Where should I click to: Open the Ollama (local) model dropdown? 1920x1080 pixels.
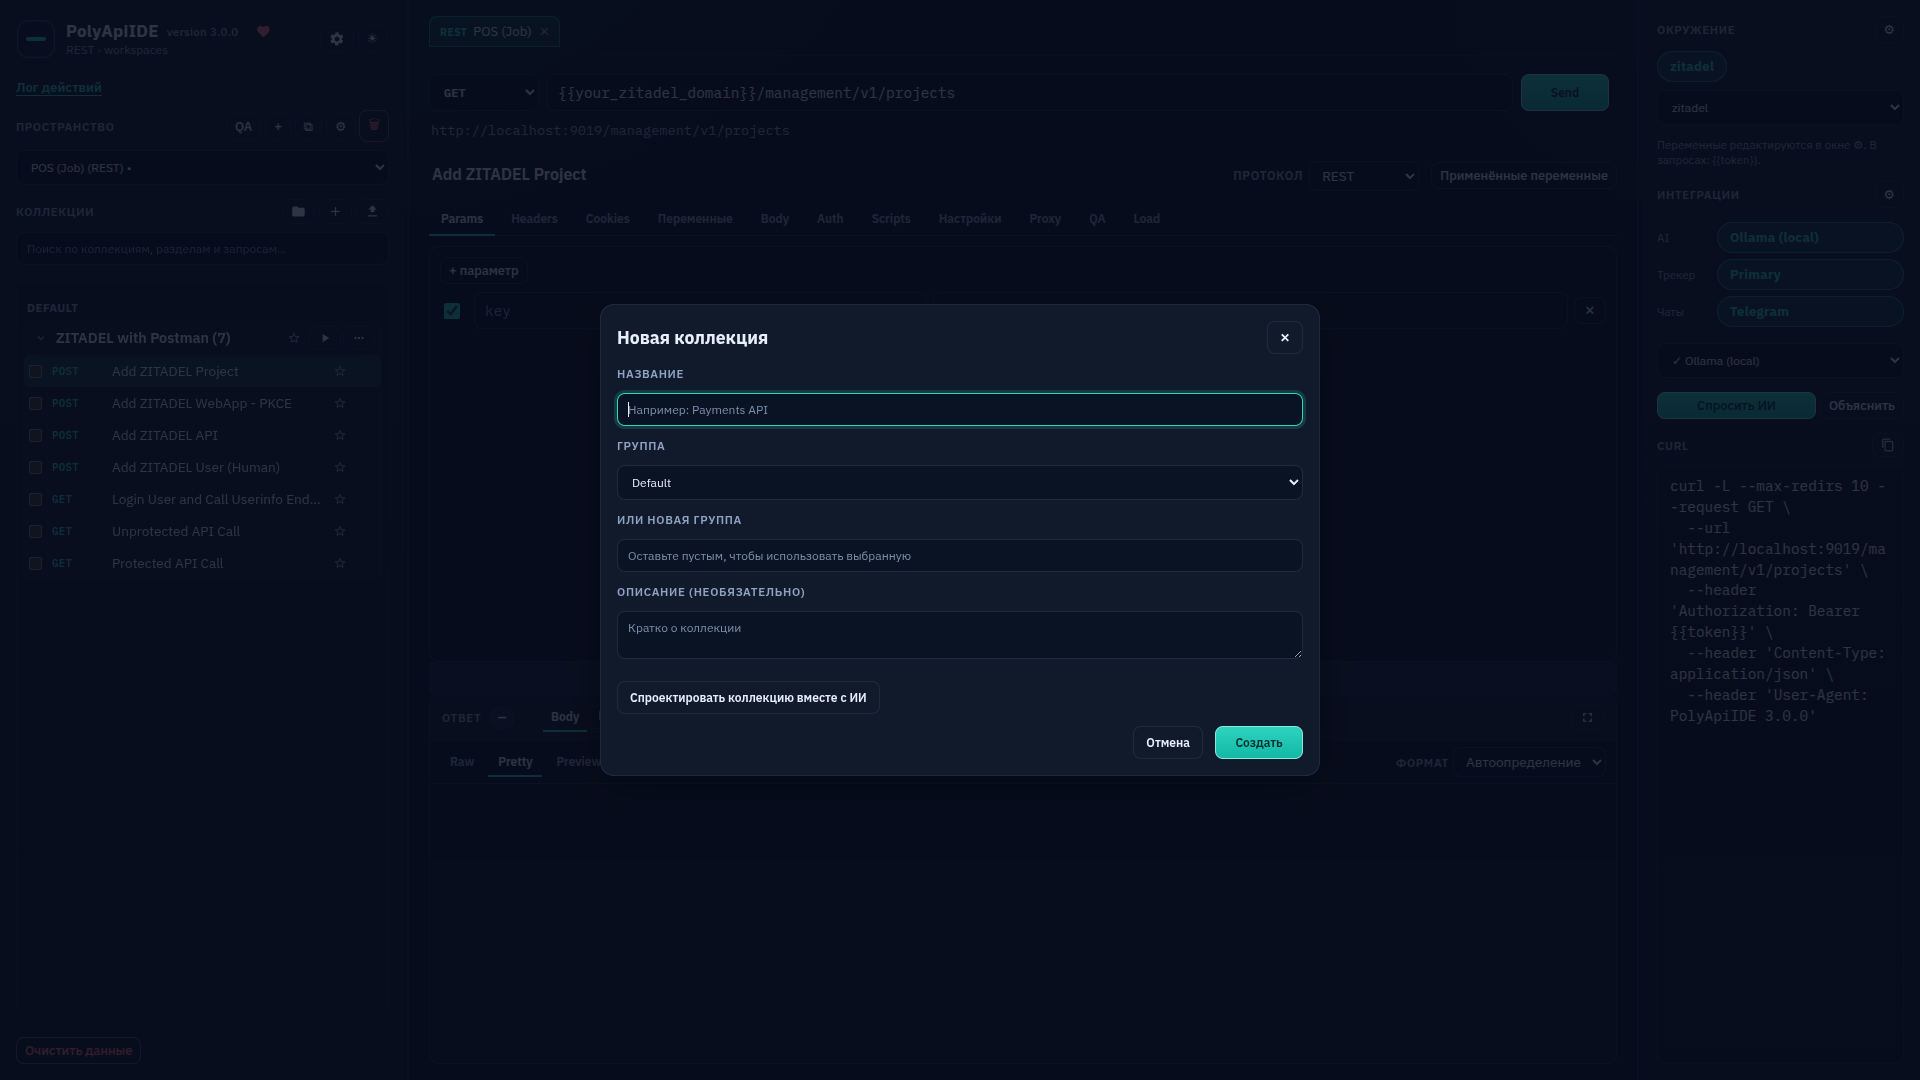(1780, 361)
